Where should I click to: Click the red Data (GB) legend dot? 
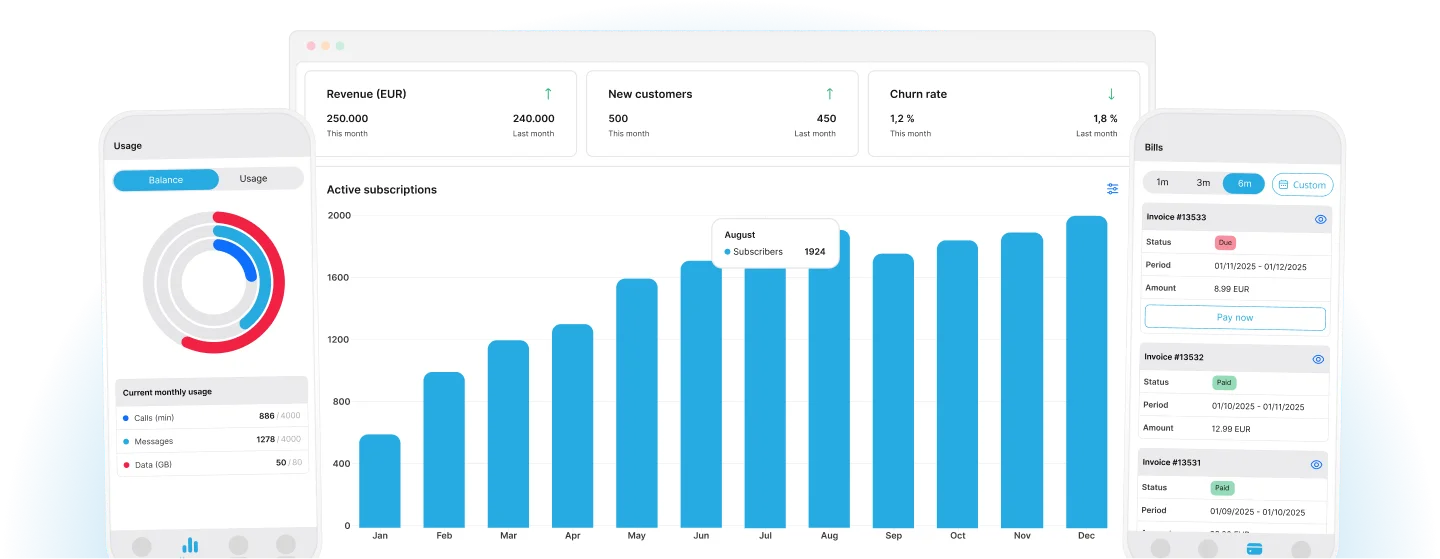[x=125, y=464]
